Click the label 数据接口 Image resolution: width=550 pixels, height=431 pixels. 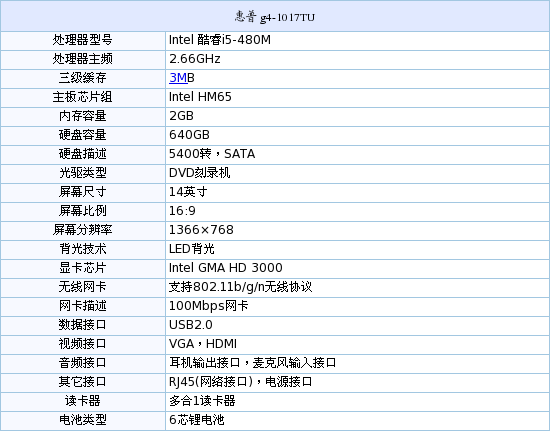[82, 325]
